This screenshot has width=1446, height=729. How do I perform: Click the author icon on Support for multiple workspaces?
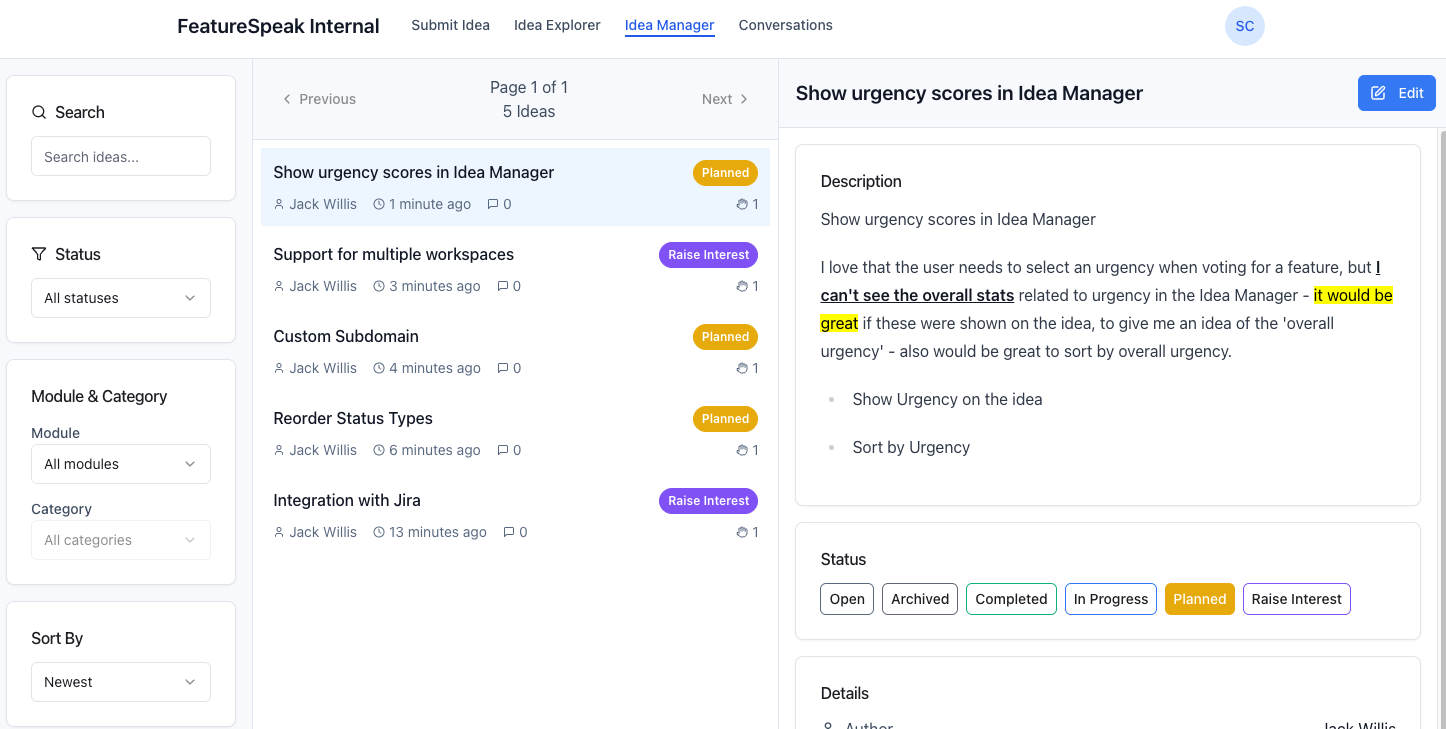click(x=279, y=286)
